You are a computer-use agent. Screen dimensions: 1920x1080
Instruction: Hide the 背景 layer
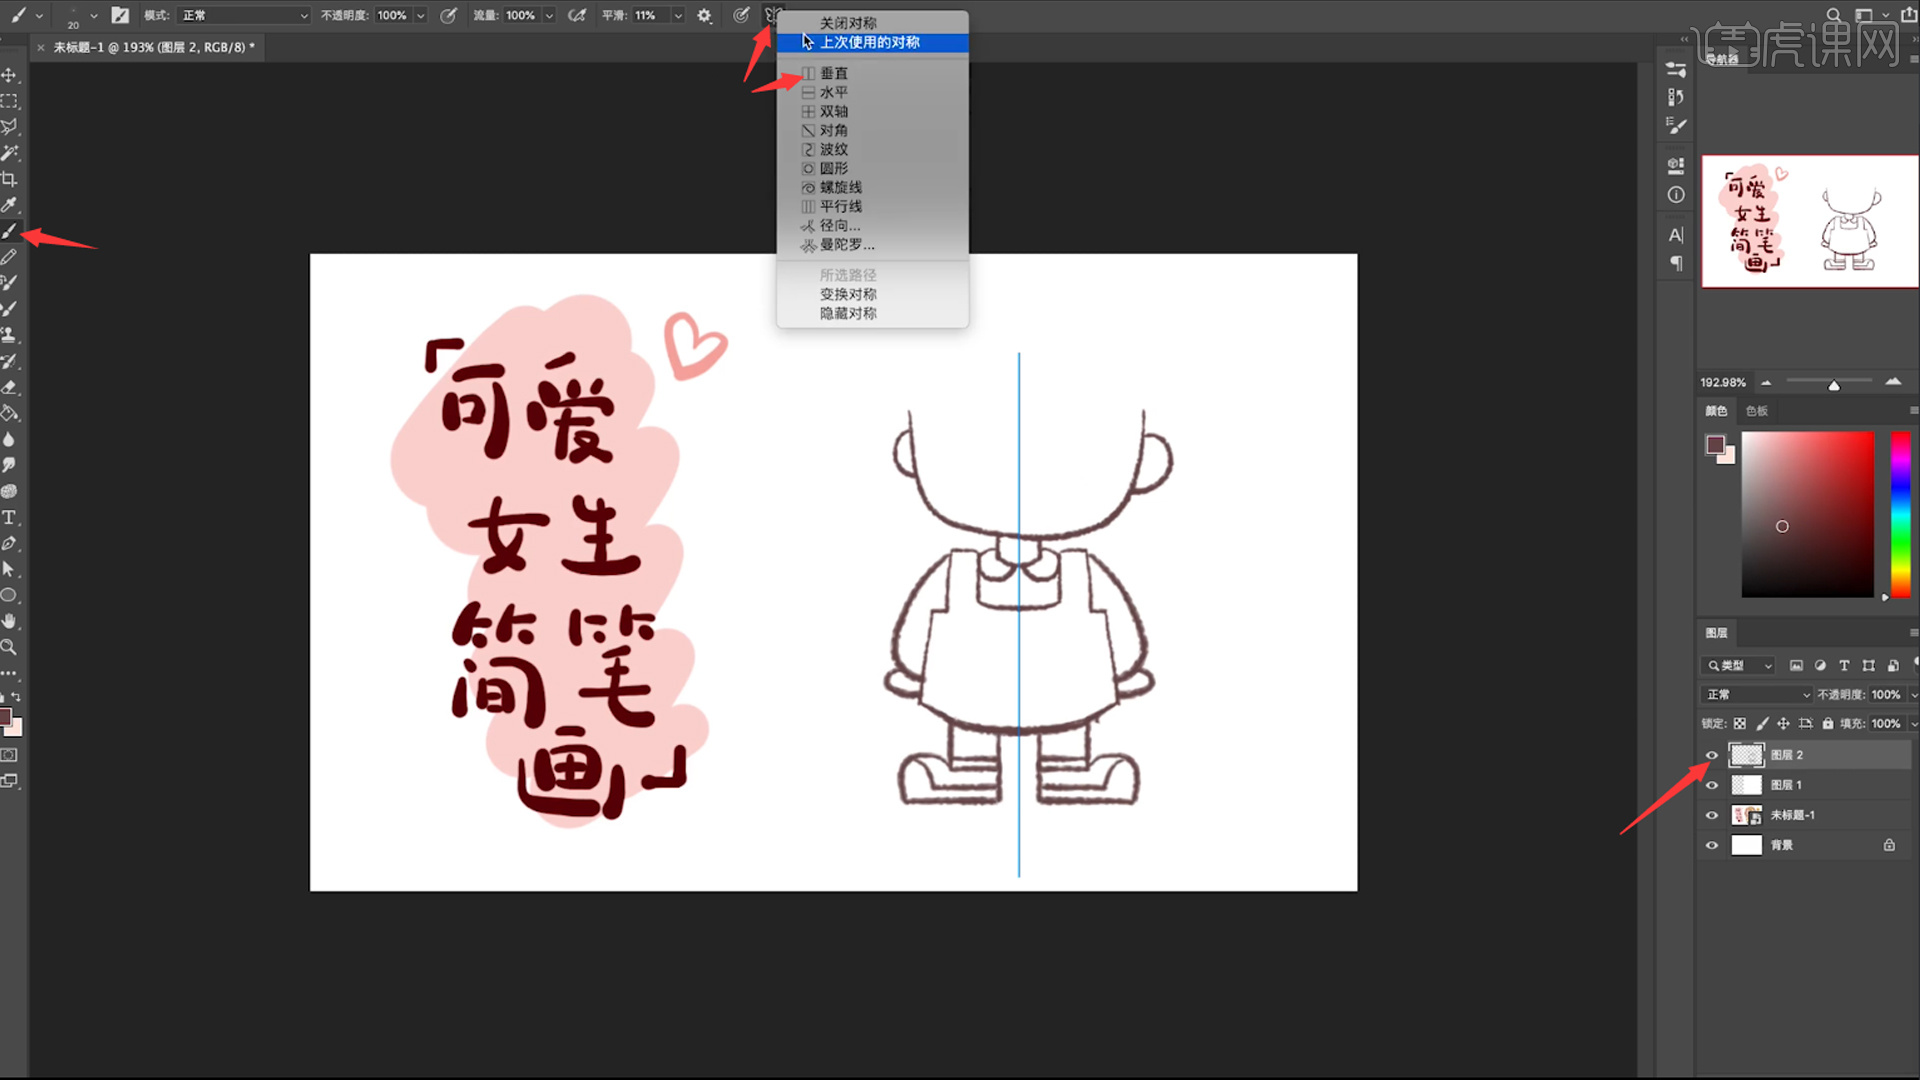point(1712,845)
